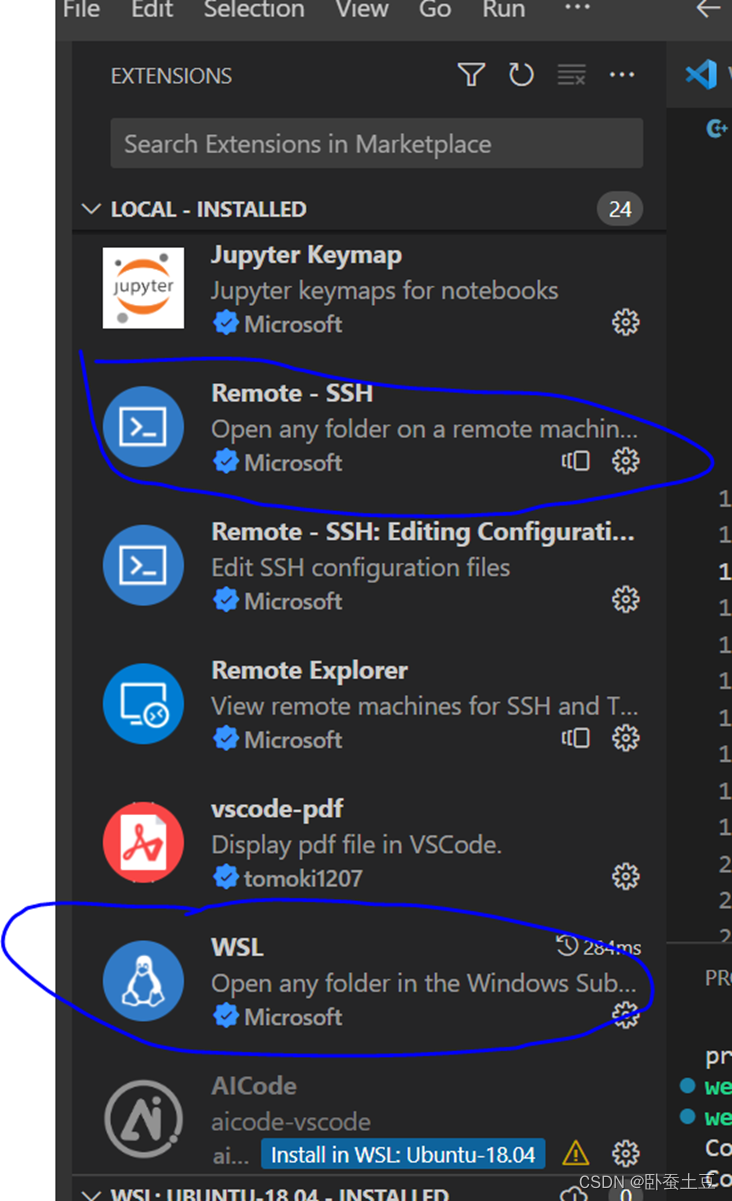Click Microsoft publisher under Jupyter Keymap
732x1201 pixels.
point(293,324)
